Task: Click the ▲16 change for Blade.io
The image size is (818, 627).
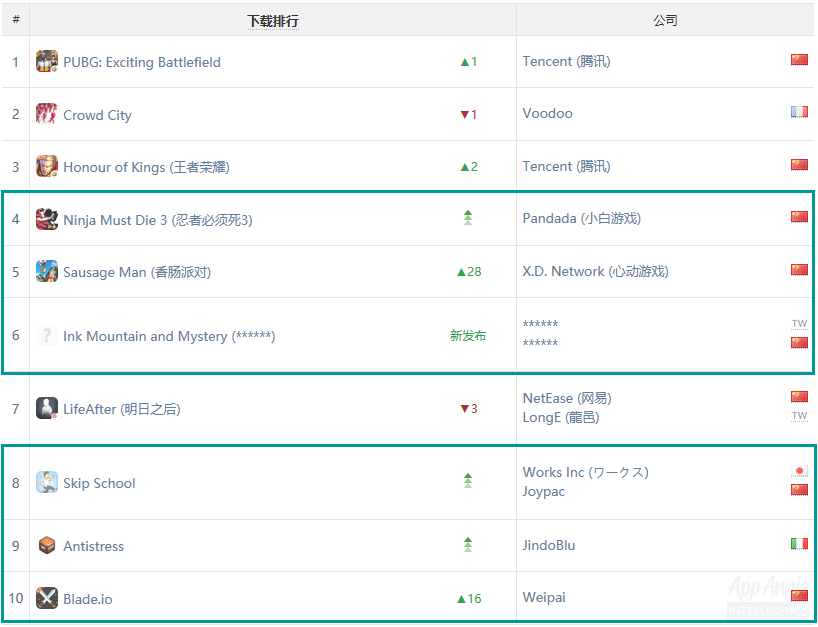Action: pyautogui.click(x=469, y=599)
